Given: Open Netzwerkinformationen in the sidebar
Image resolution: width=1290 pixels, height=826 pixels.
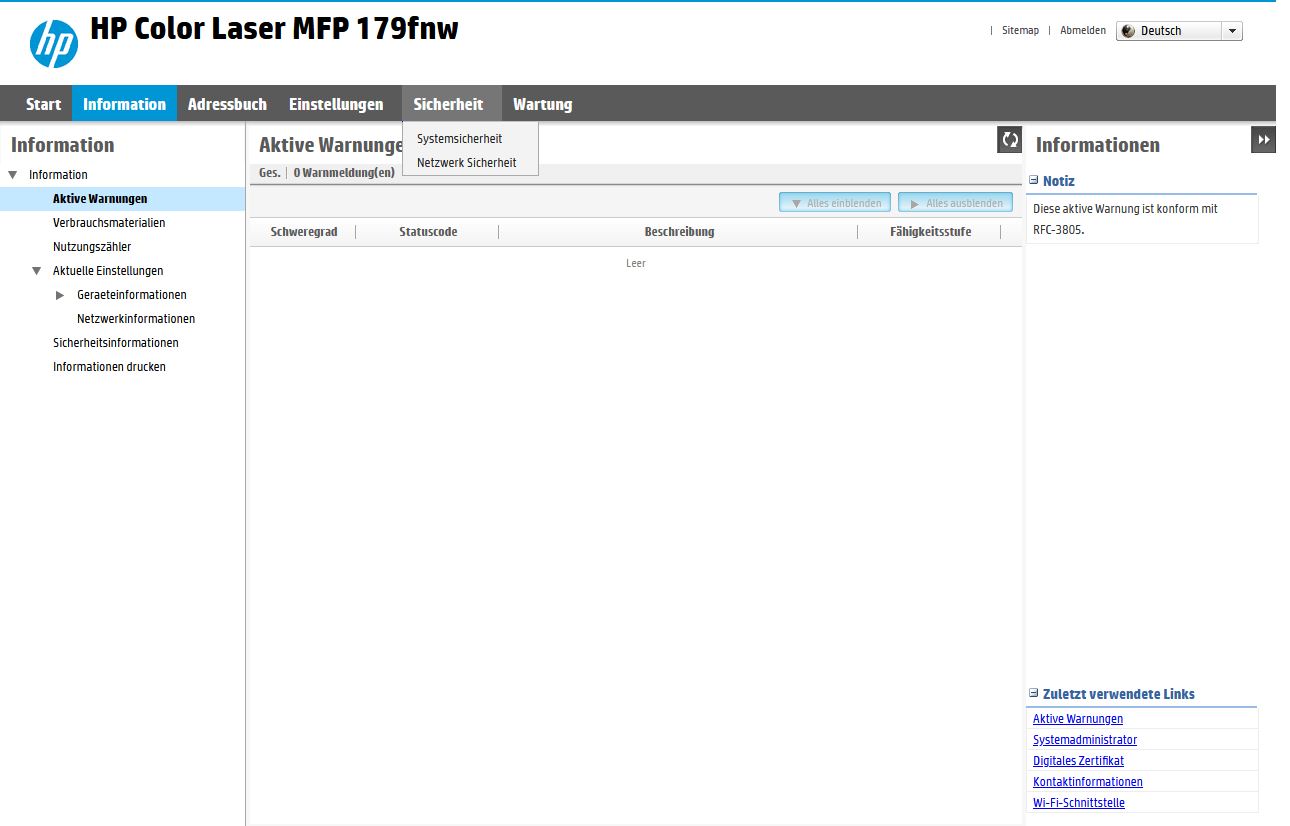Looking at the screenshot, I should click(x=136, y=319).
